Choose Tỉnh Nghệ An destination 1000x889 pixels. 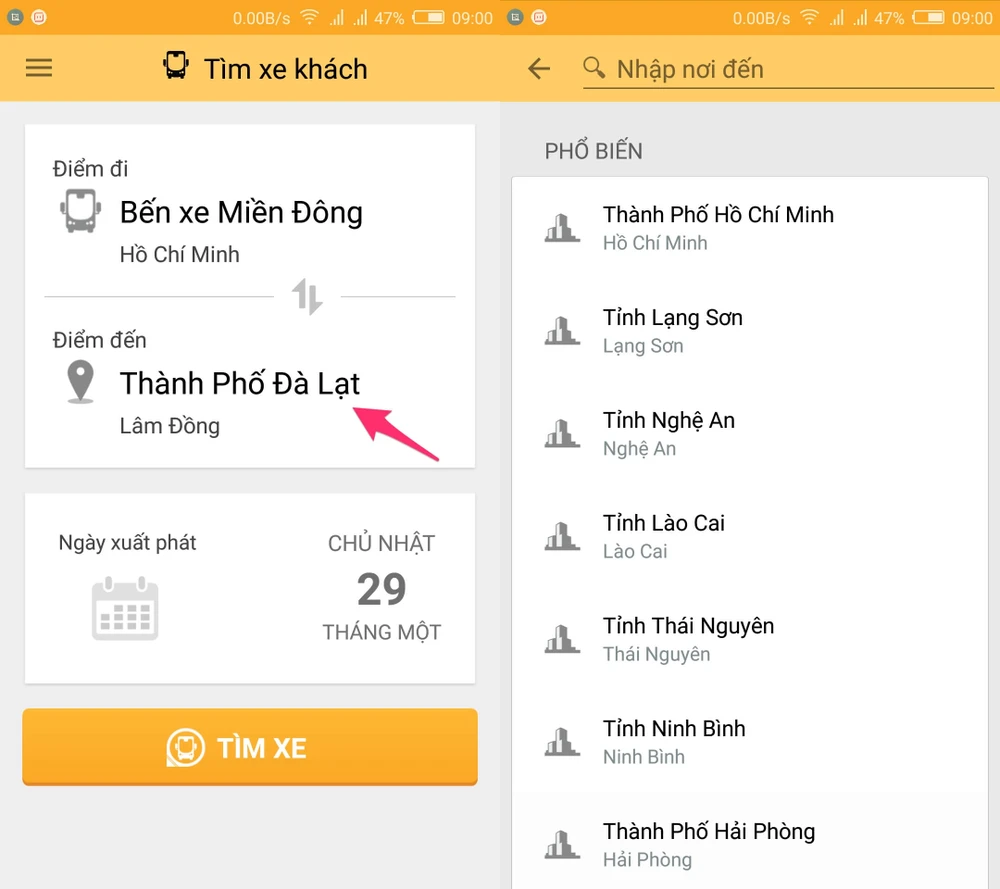pyautogui.click(x=749, y=434)
